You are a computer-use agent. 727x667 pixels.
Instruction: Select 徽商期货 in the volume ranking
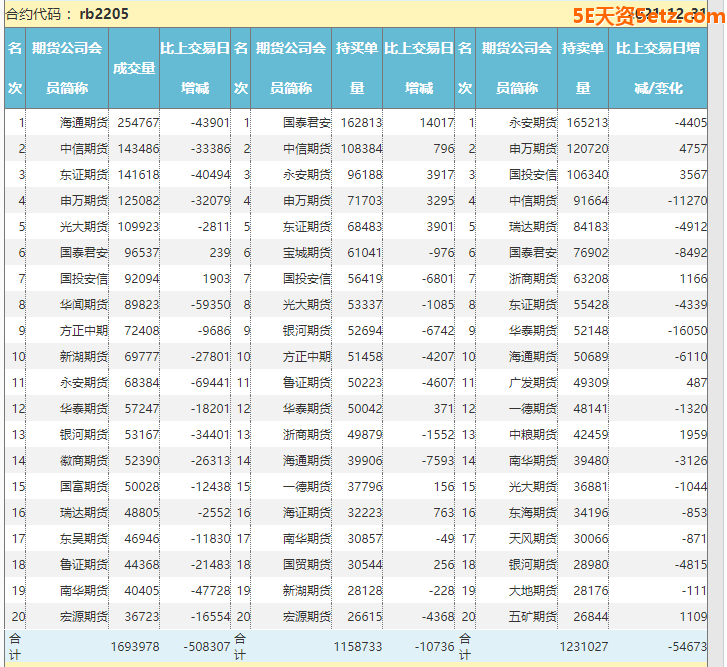tap(81, 460)
